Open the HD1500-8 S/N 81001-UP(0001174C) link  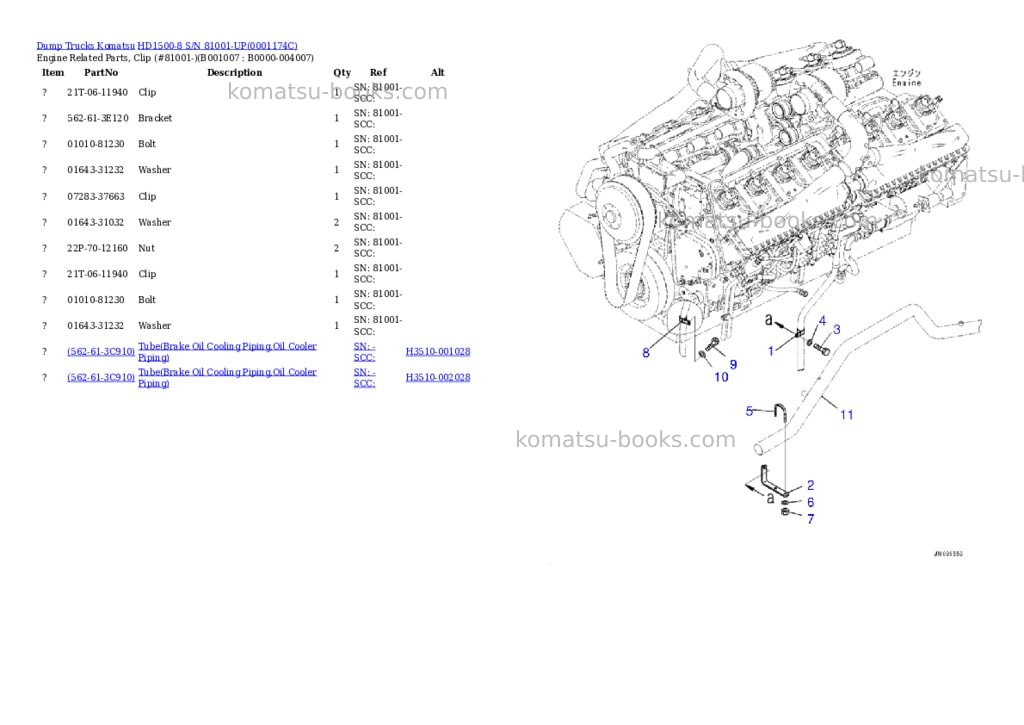click(x=217, y=46)
